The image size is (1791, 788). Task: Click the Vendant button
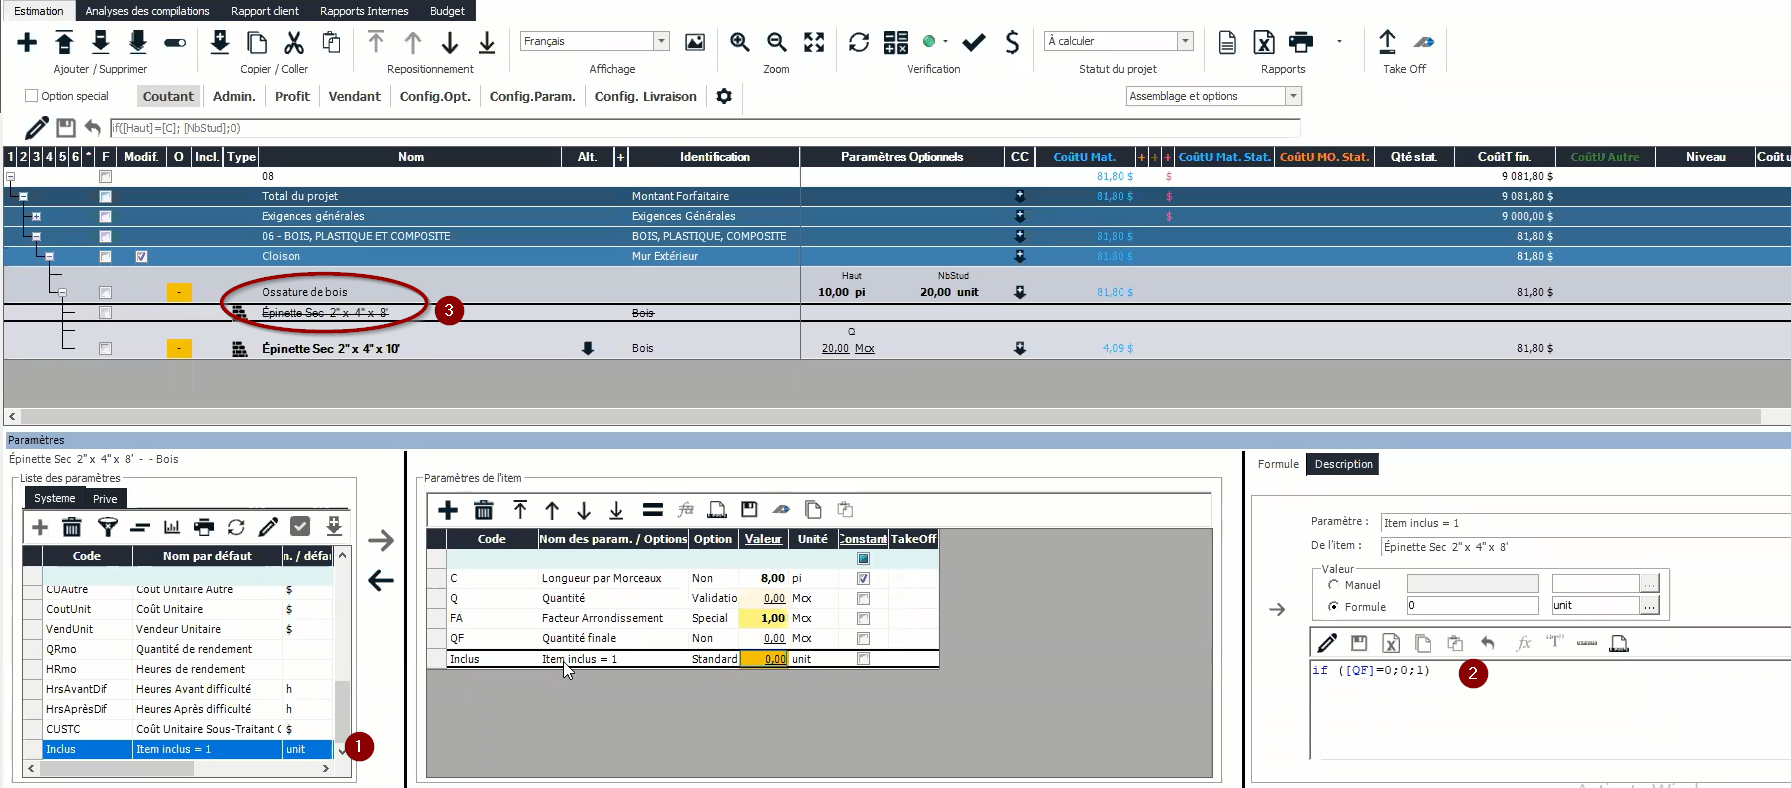click(354, 96)
